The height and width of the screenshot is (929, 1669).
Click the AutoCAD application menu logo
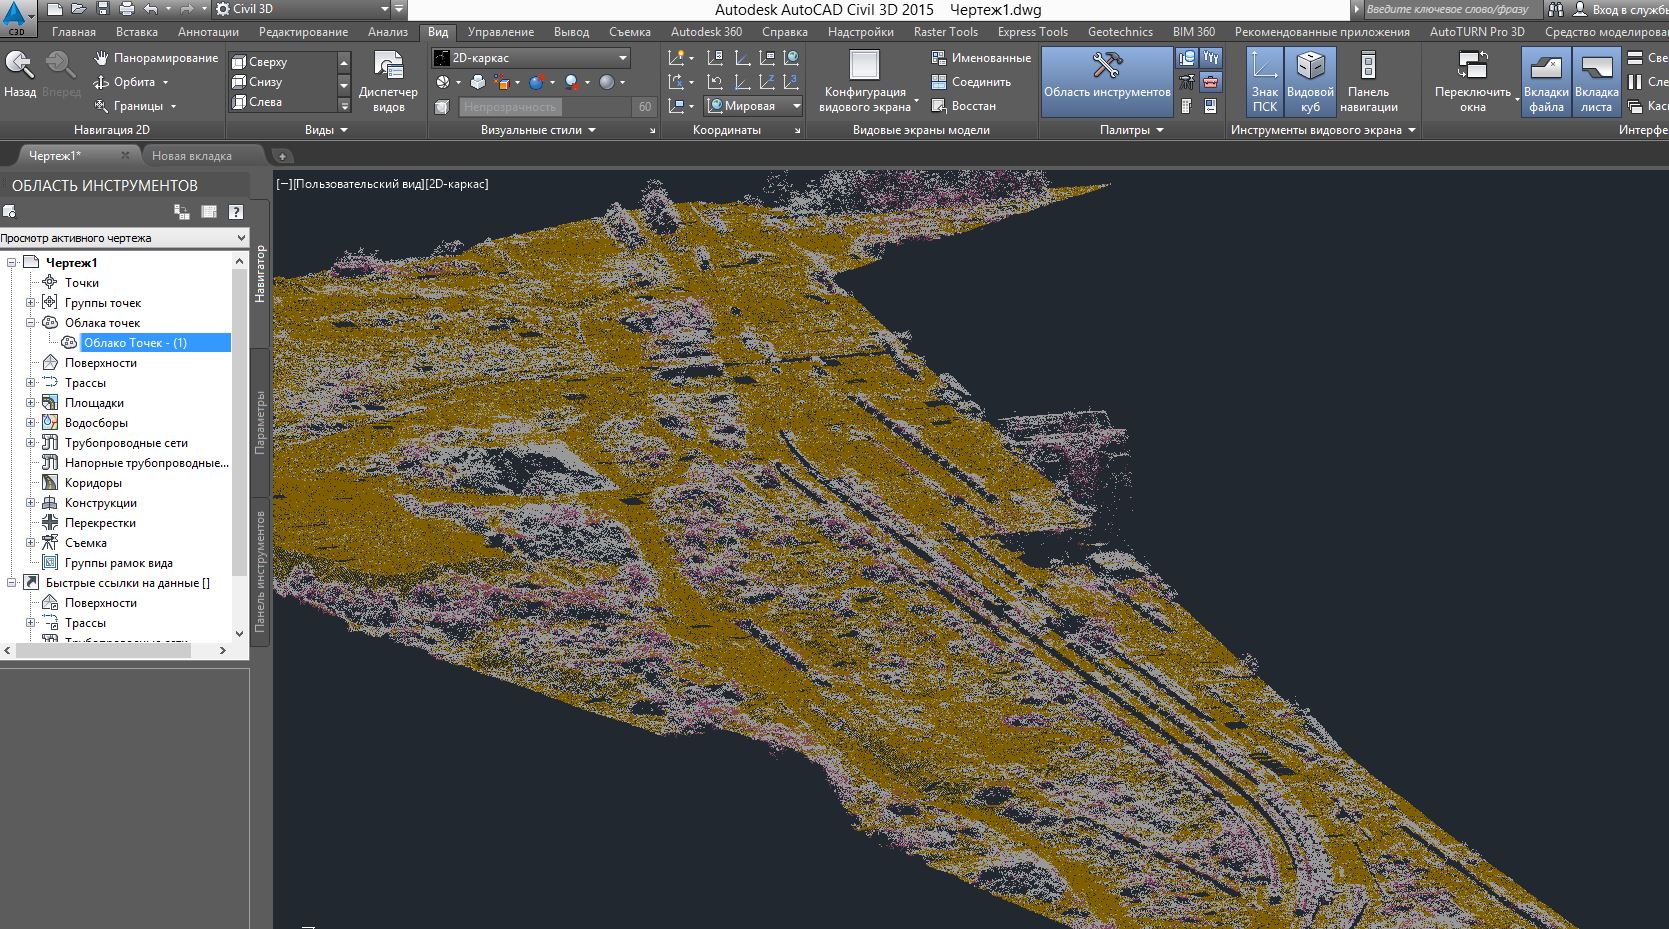point(17,16)
